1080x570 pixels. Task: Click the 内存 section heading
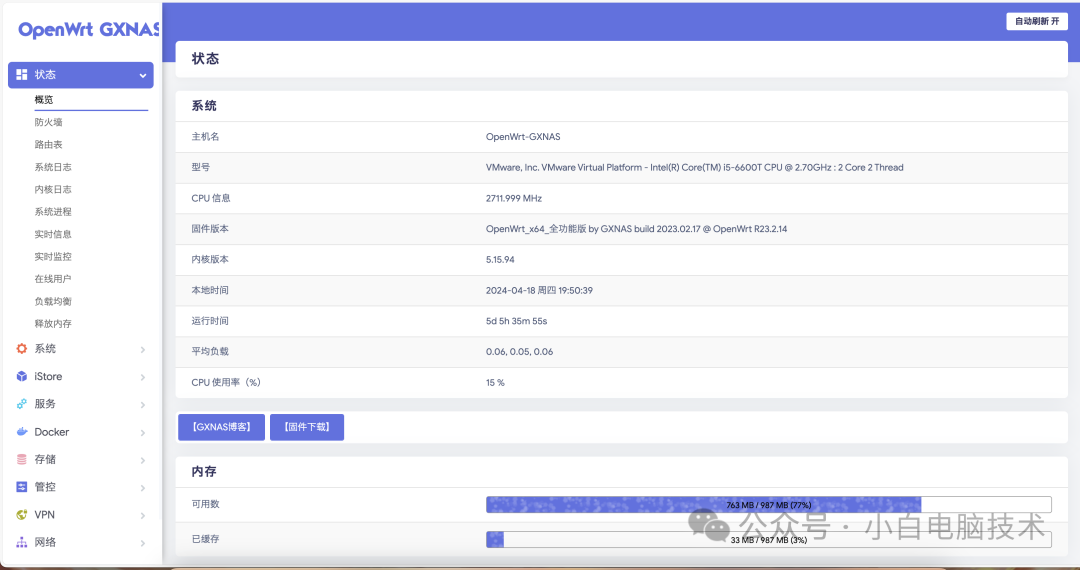(204, 472)
